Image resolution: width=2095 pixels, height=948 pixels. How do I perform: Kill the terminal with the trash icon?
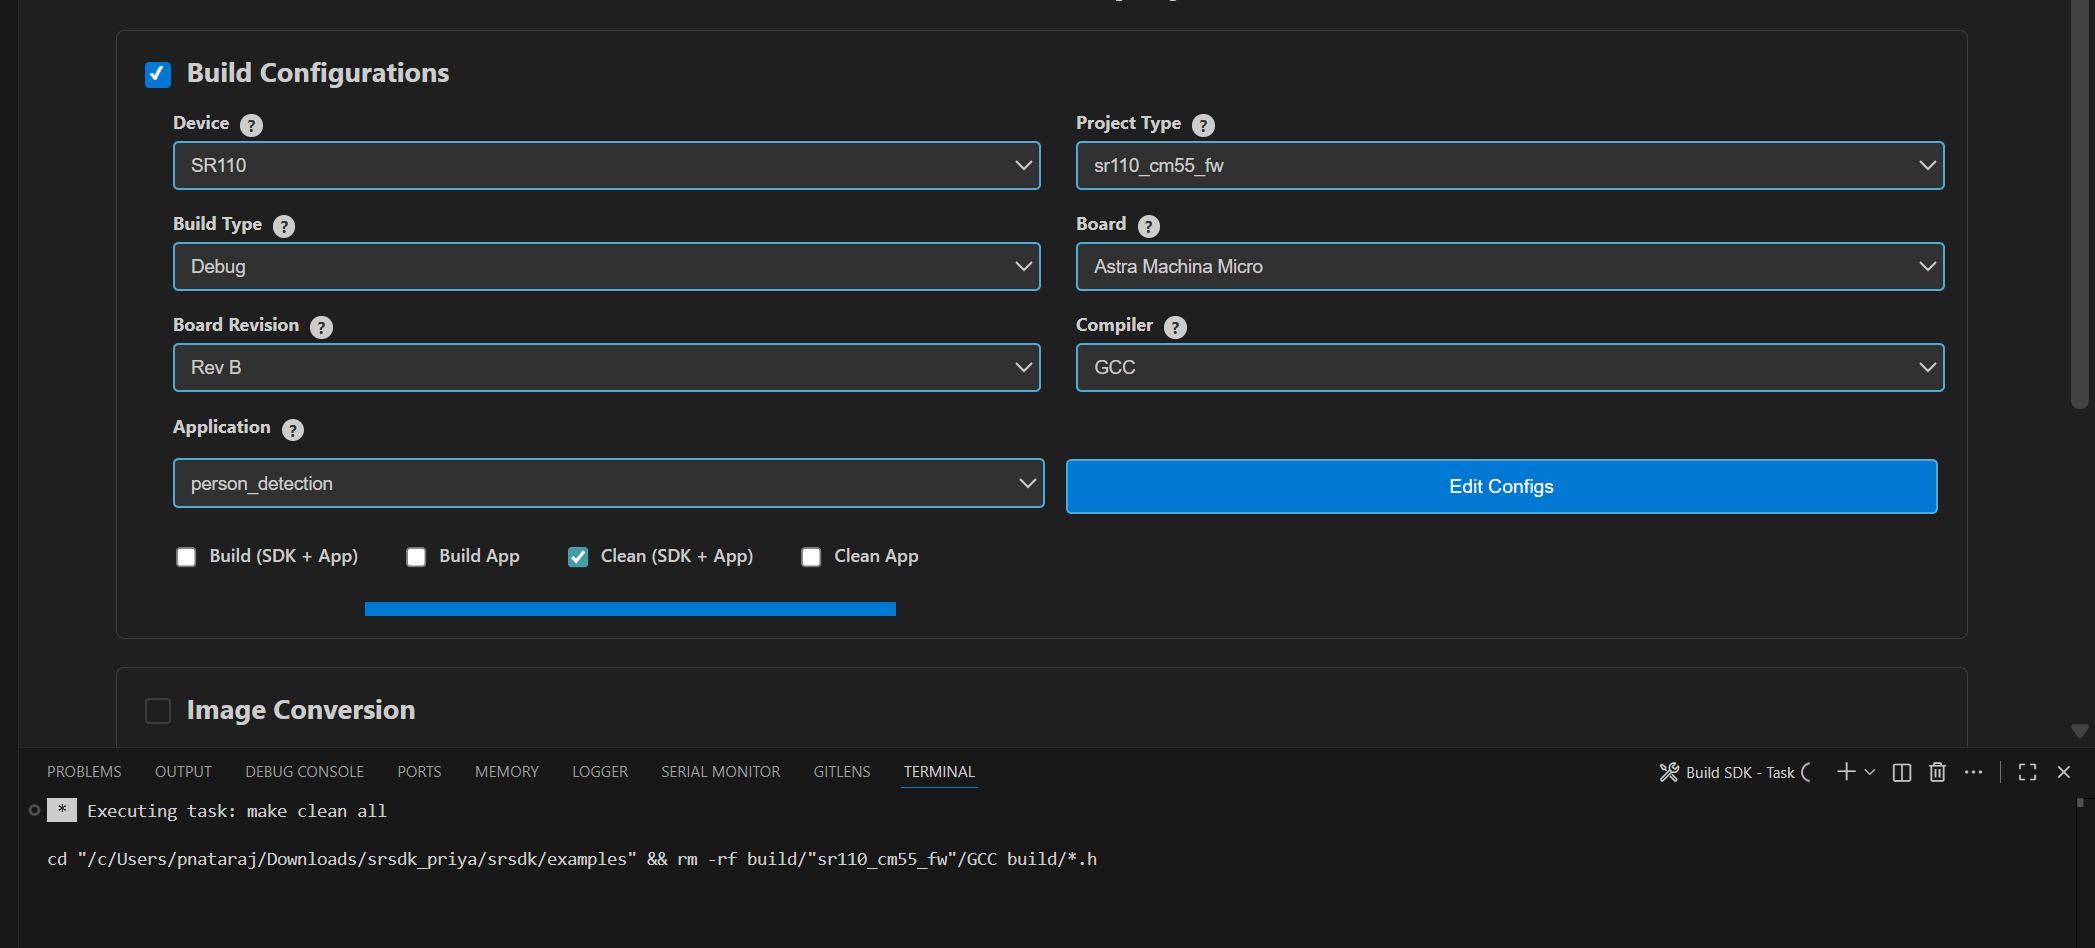coord(1937,772)
